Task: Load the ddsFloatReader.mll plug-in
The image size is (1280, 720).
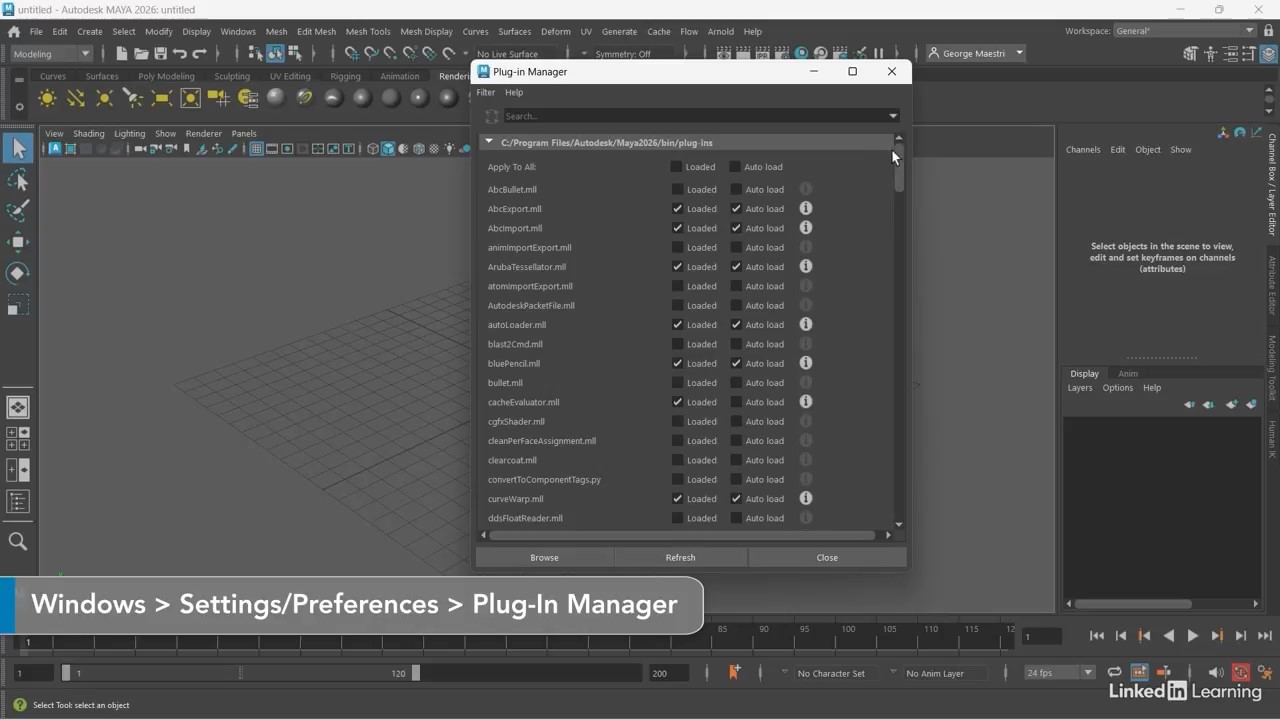Action: coord(677,518)
